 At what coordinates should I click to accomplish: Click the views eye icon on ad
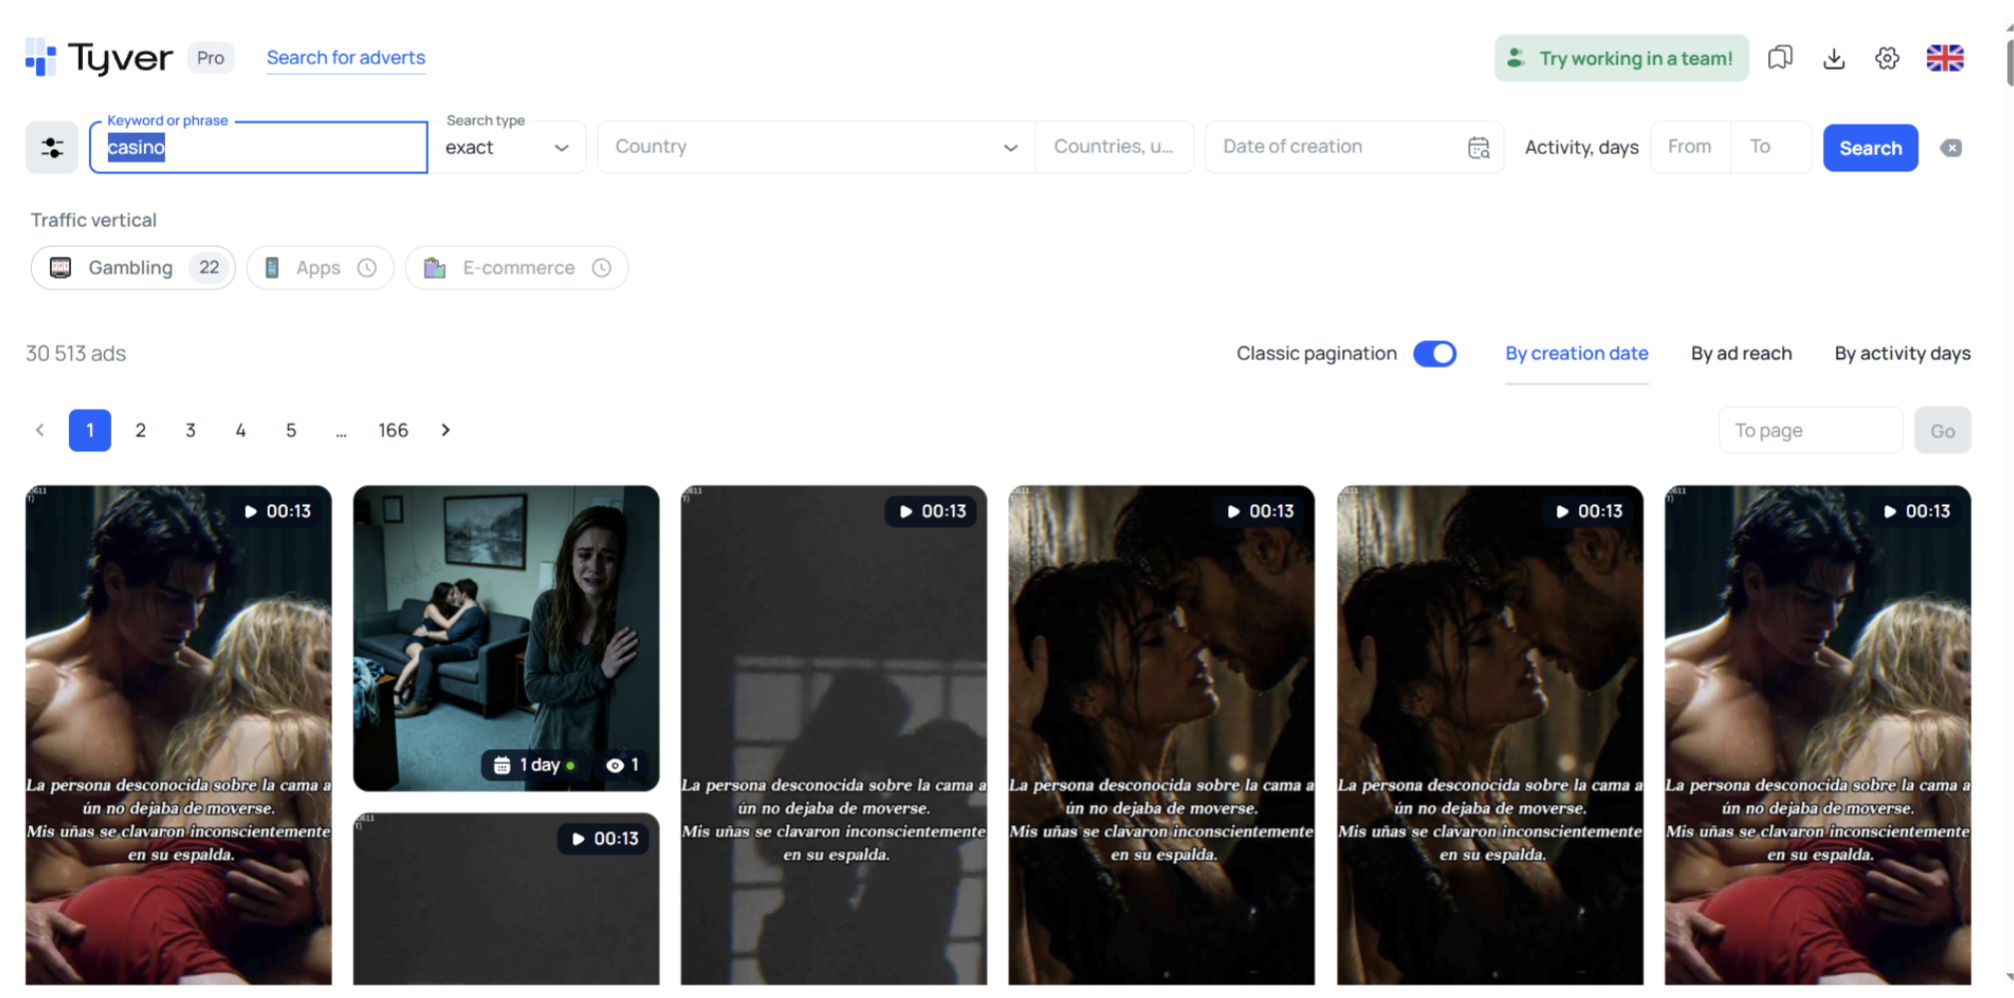[615, 765]
